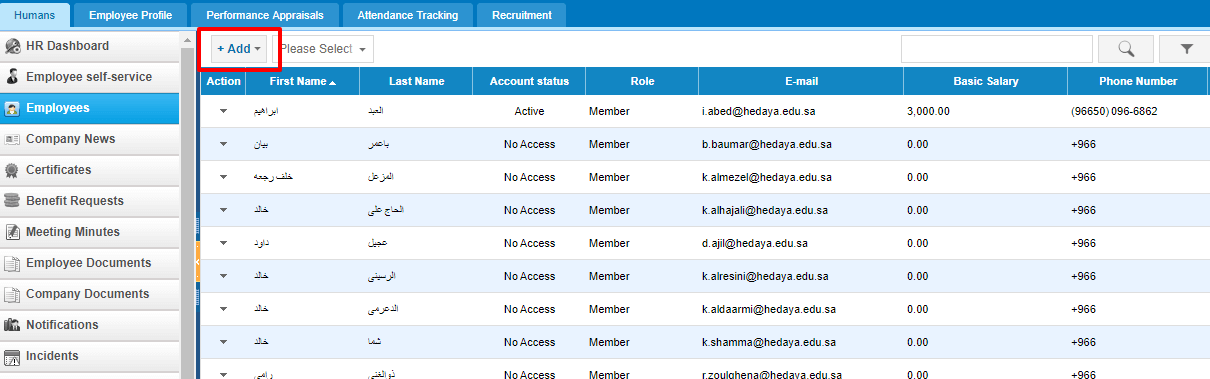Screen dimensions: 1210x379
Task: Open the HR Dashboard sidebar icon
Action: click(13, 47)
